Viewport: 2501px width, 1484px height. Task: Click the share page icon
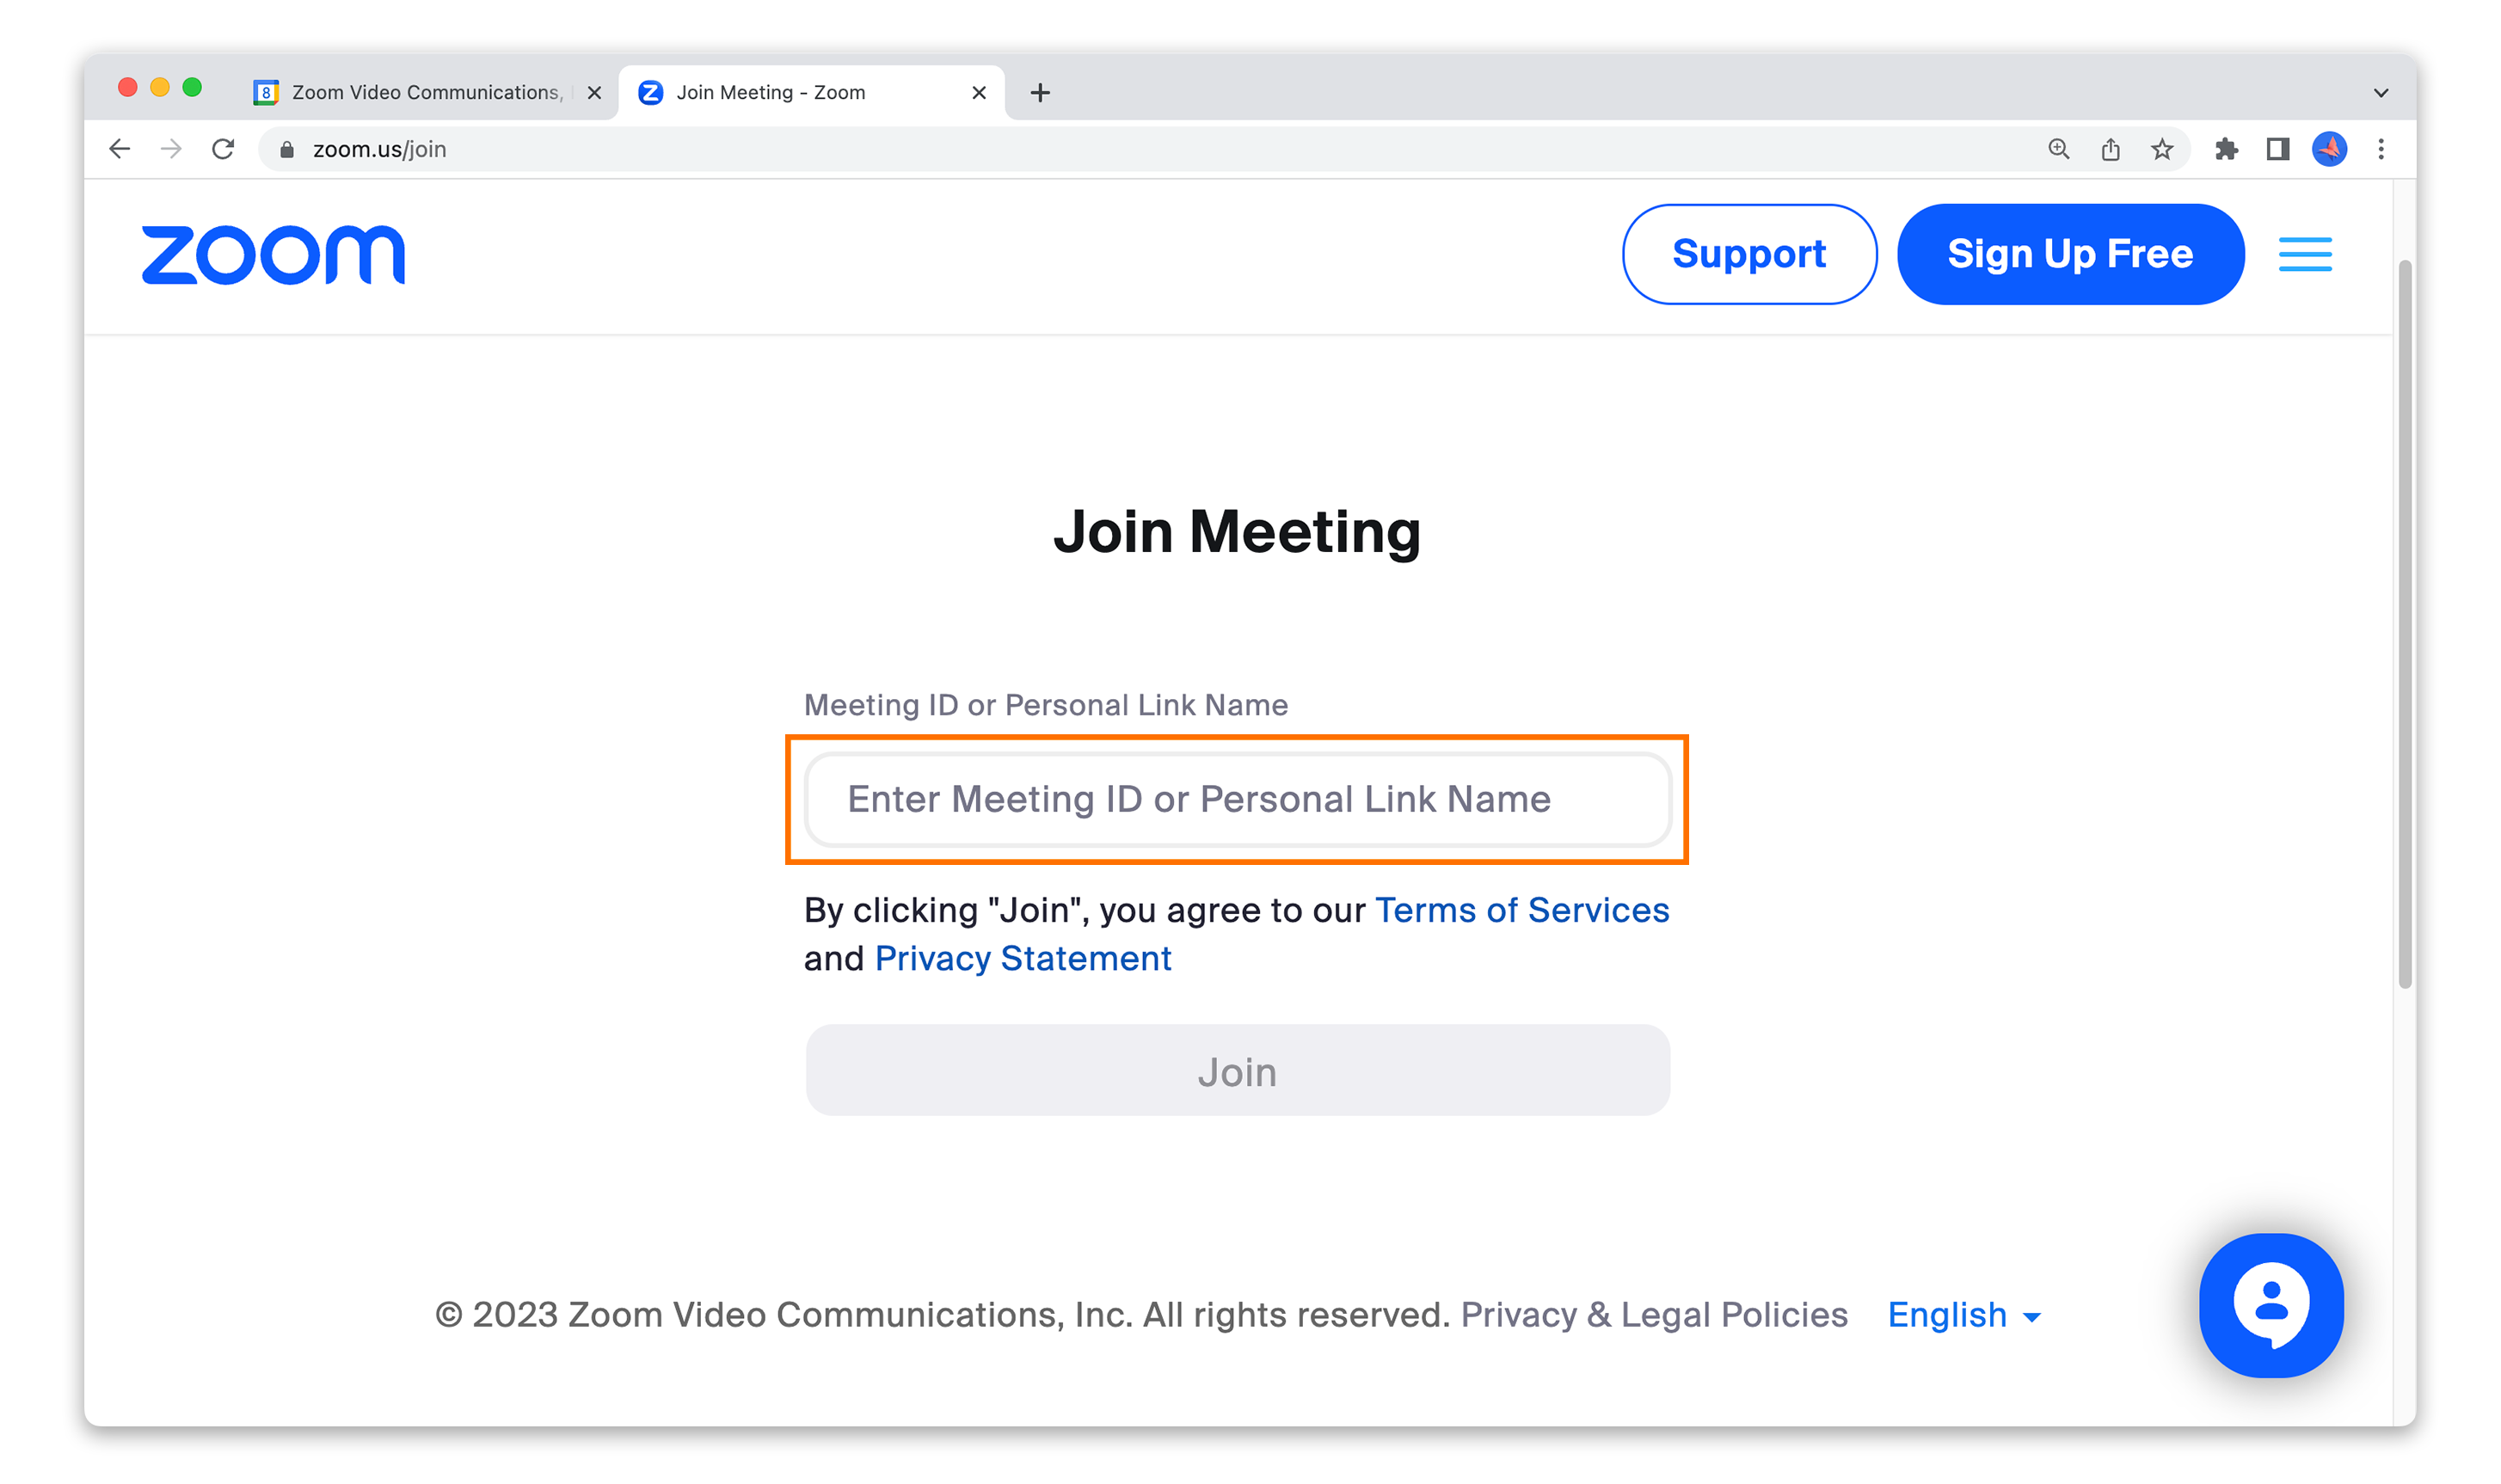tap(2110, 149)
